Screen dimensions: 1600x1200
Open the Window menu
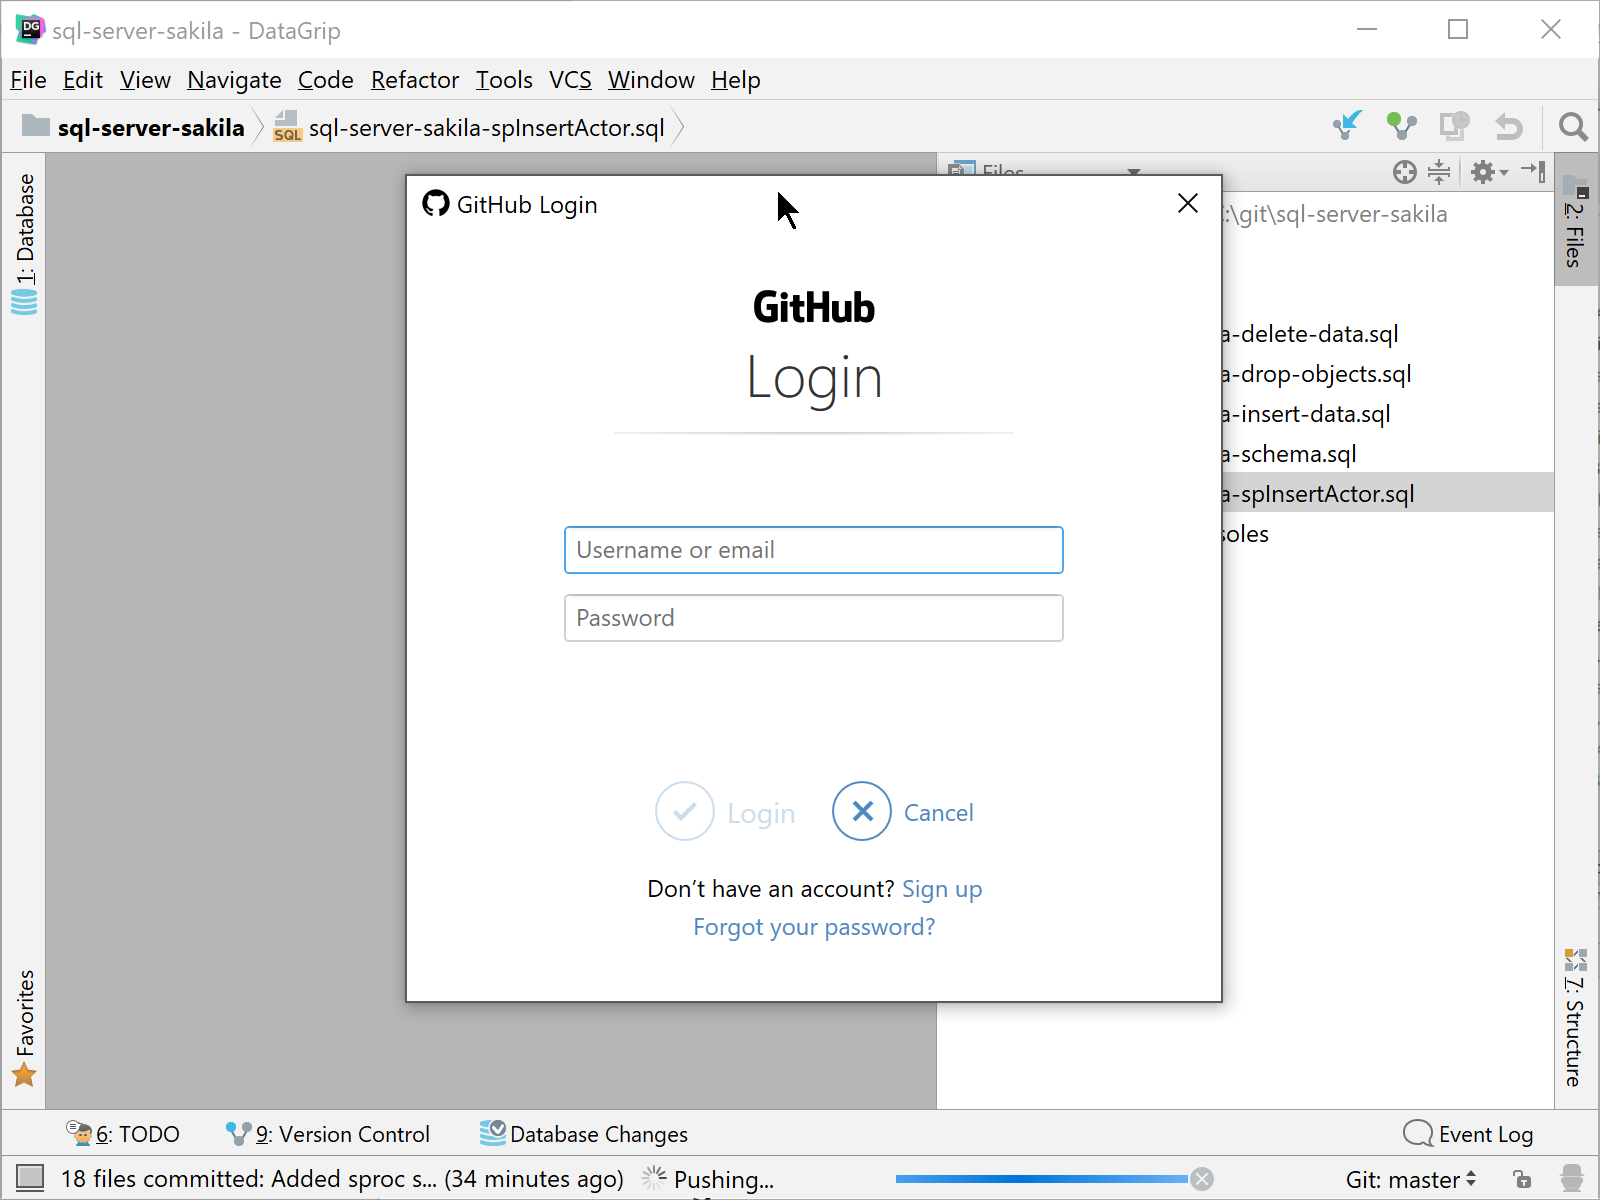(651, 80)
